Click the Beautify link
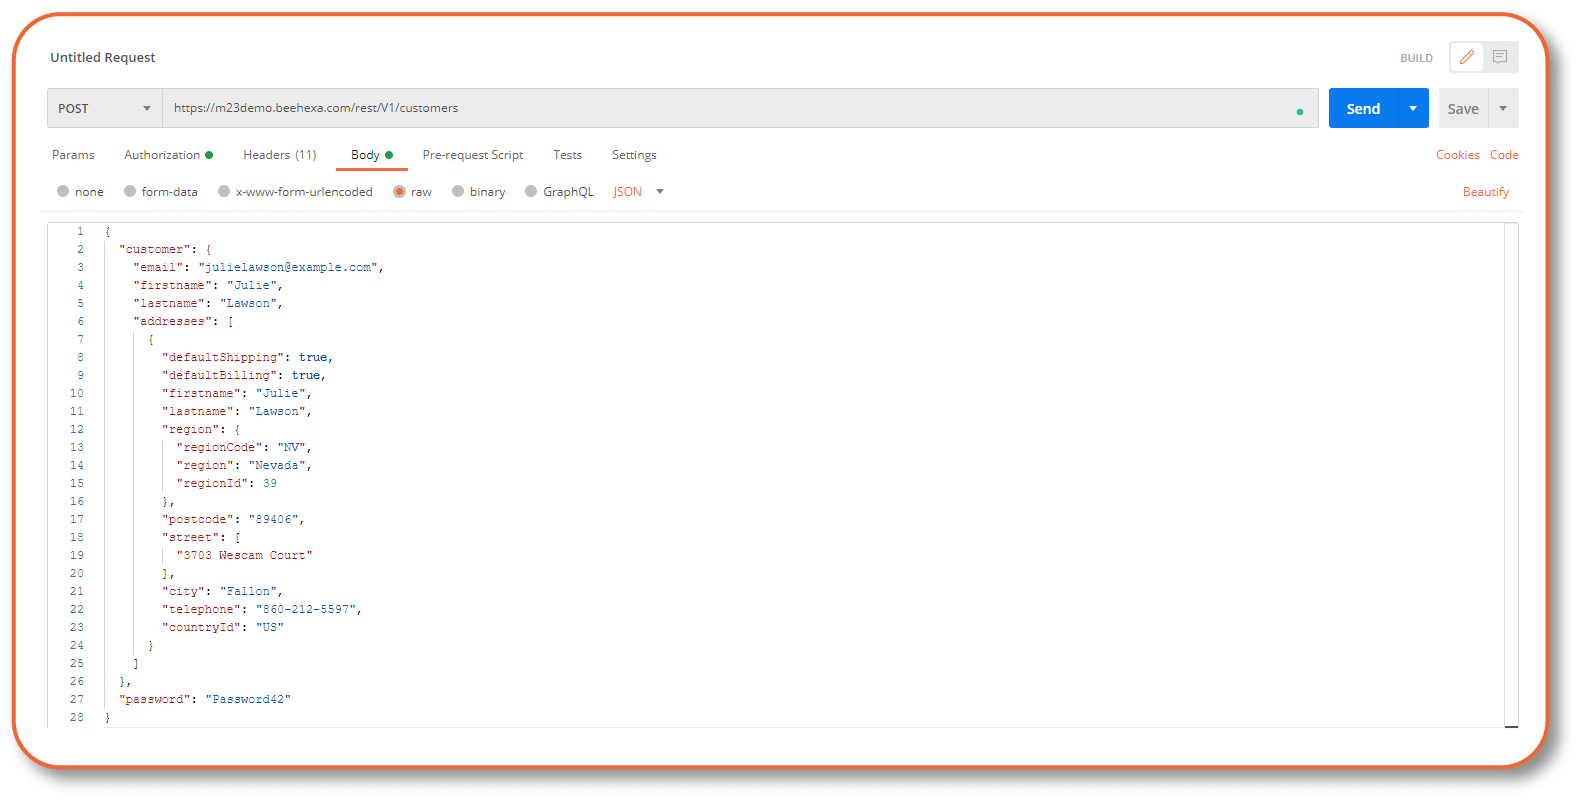Screen dimensions: 1580x800 click(x=1485, y=192)
